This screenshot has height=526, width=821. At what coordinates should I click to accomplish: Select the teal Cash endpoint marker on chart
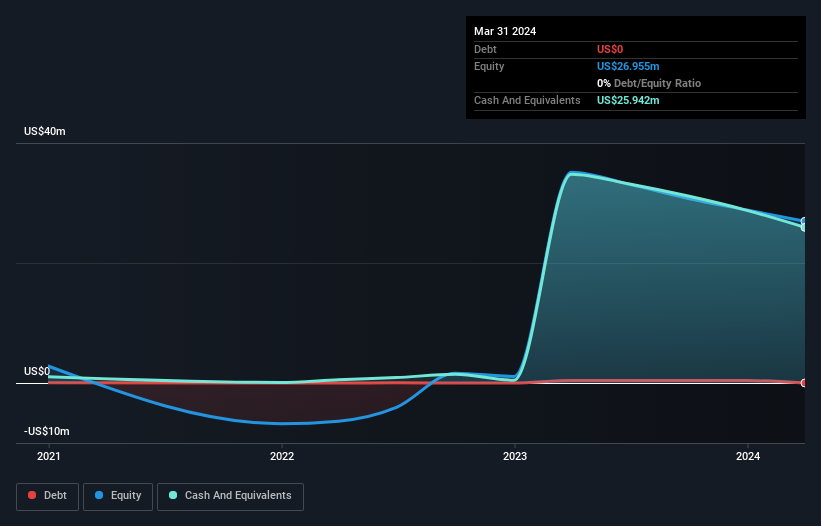coord(804,227)
